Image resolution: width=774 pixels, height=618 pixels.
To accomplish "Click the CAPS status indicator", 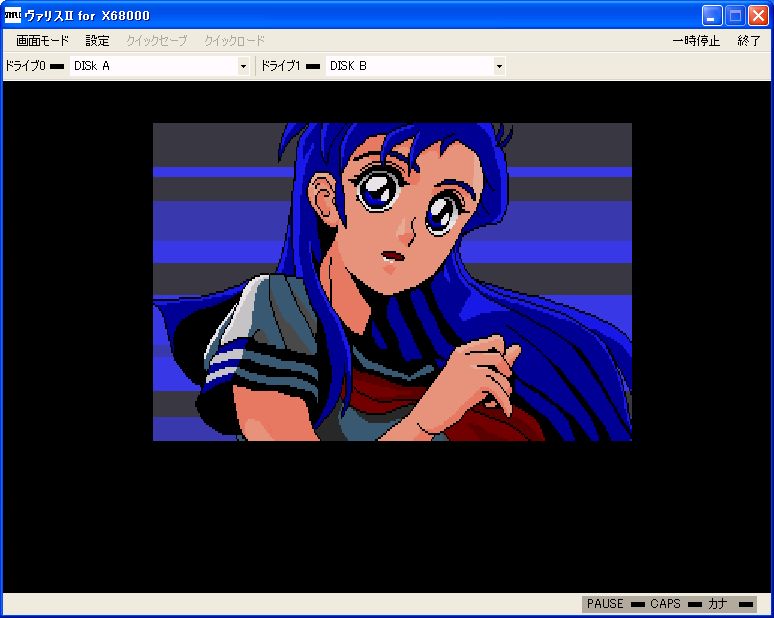I will [x=695, y=604].
